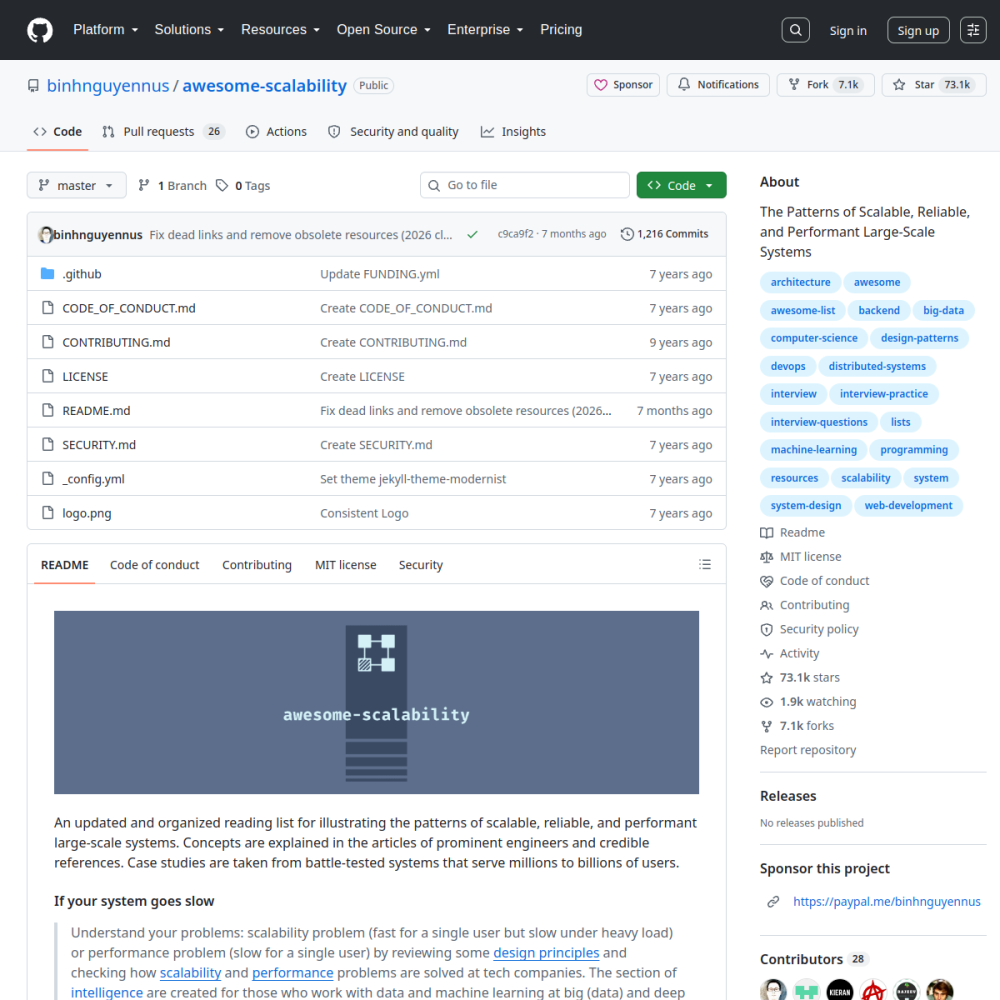
Task: Click the Go to file search field
Action: click(x=525, y=185)
